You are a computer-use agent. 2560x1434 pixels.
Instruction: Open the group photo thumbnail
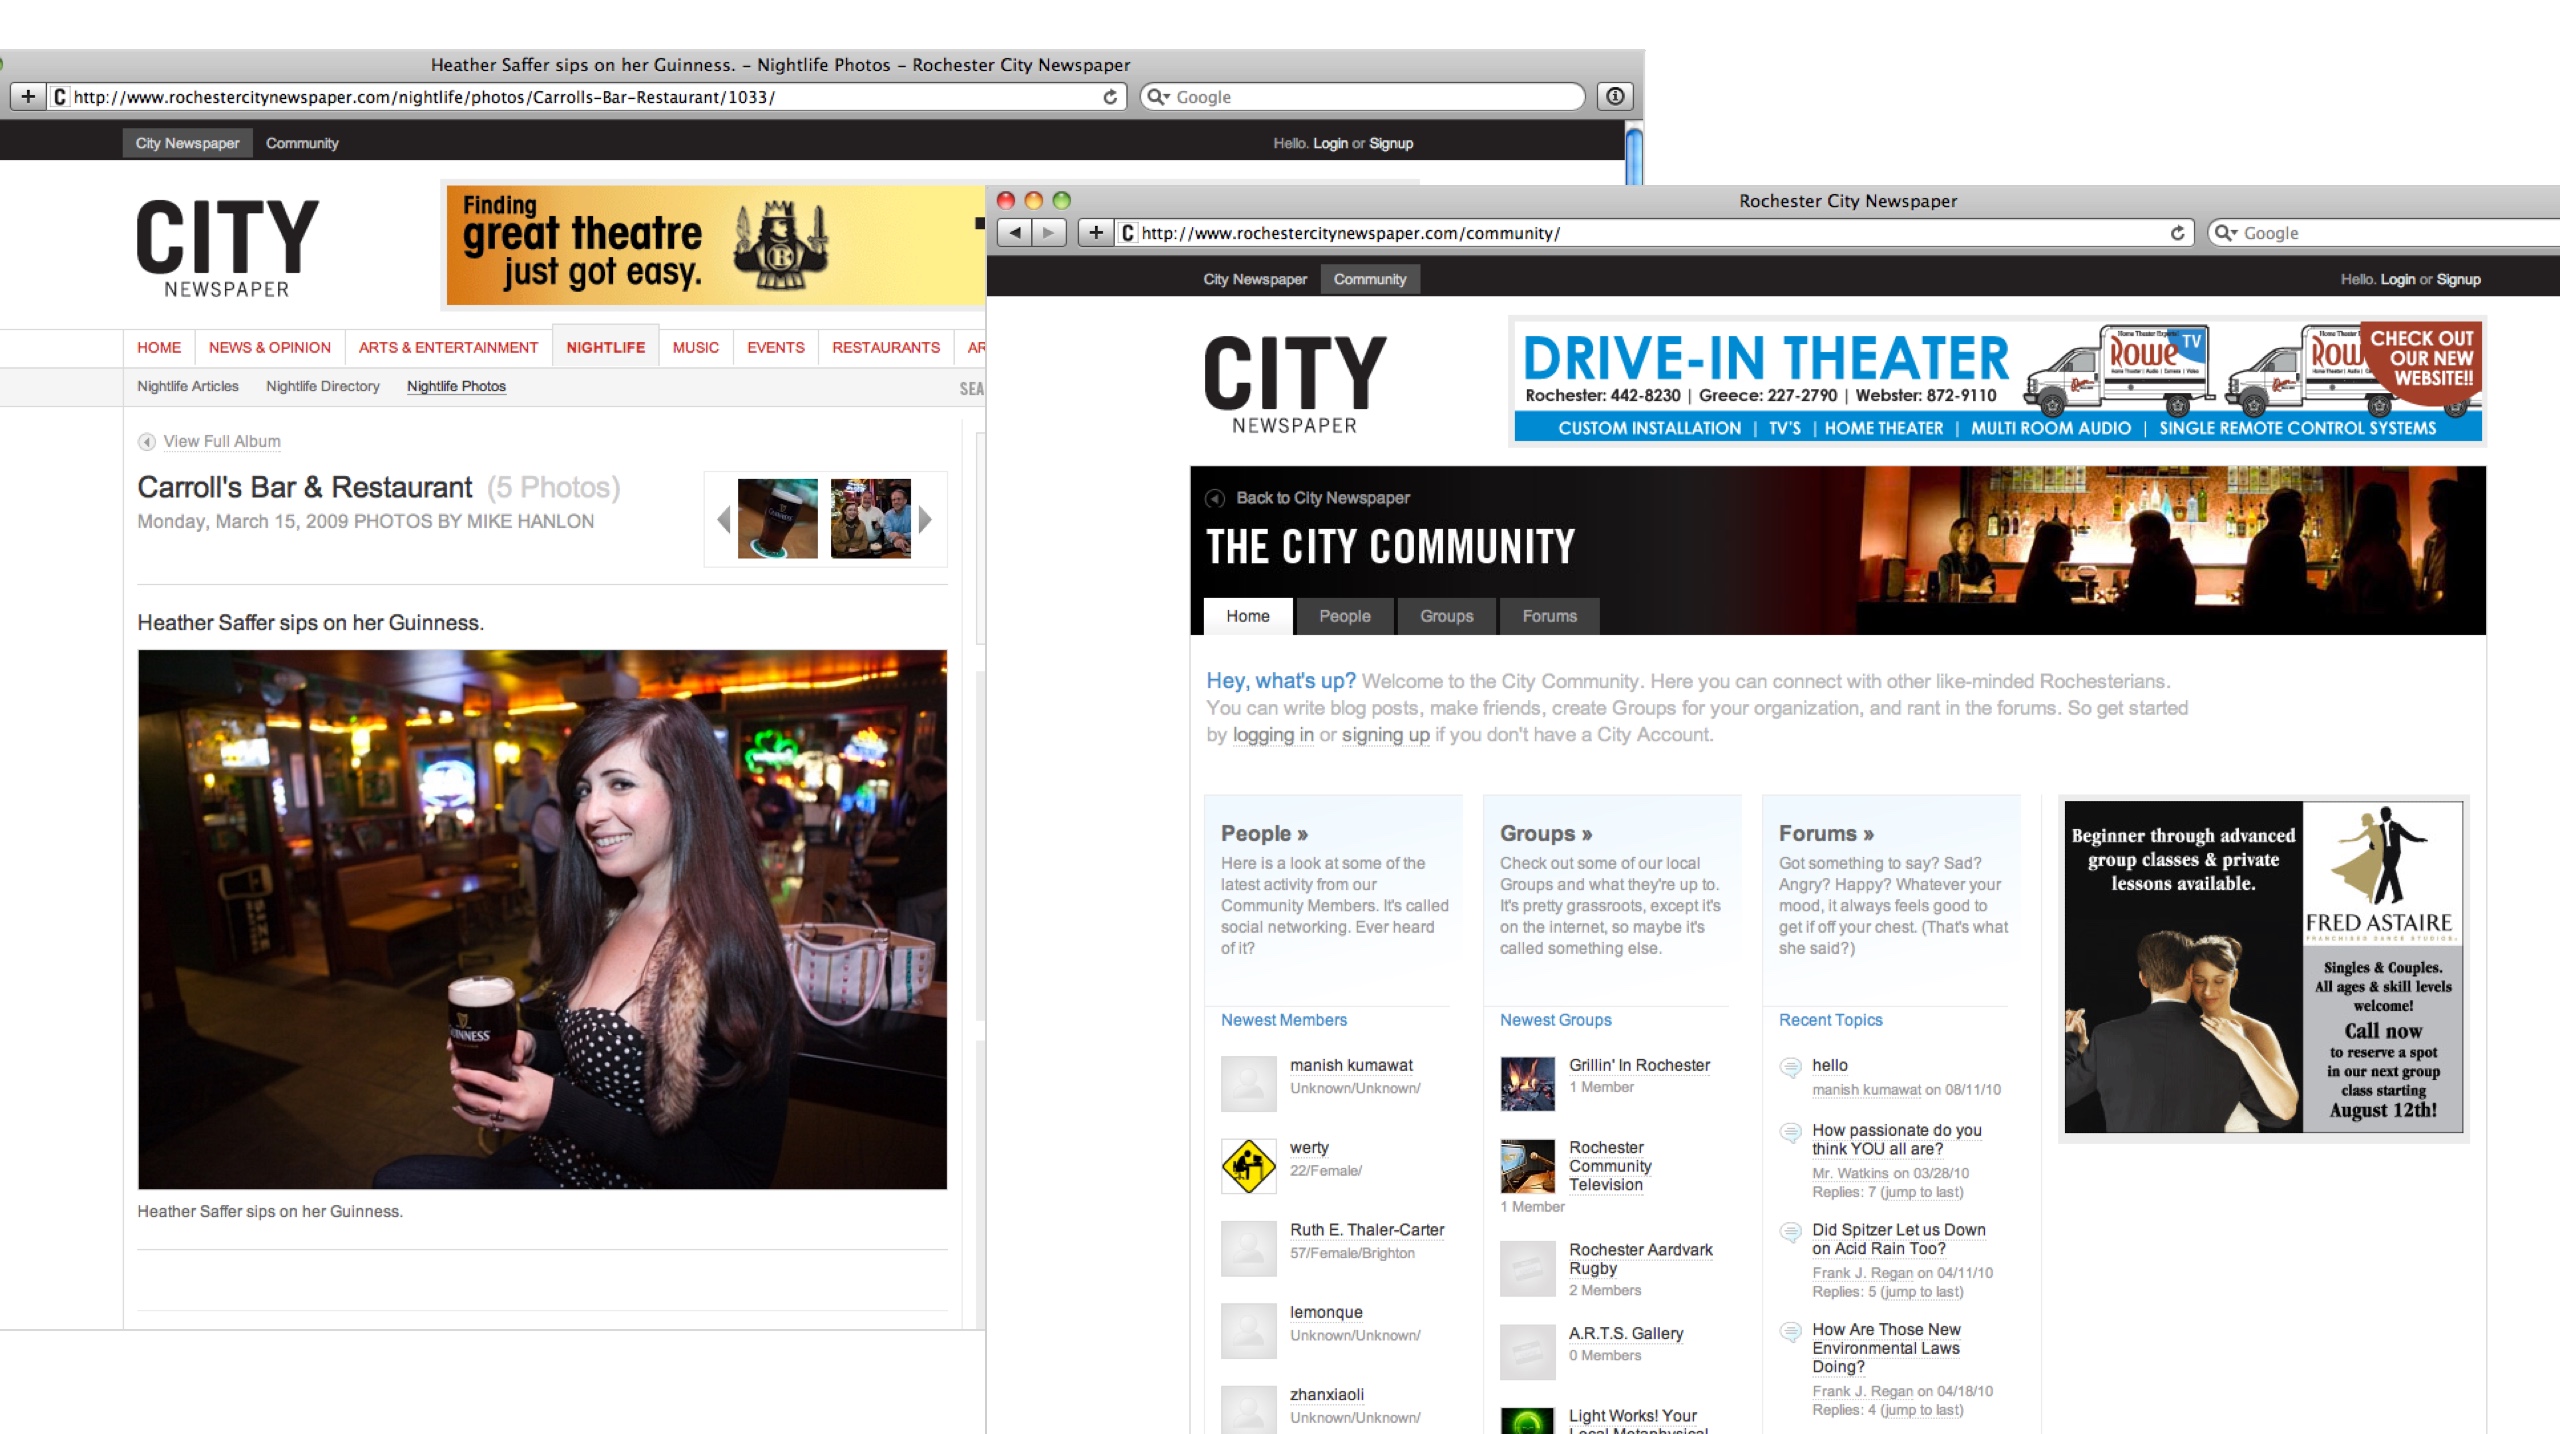[x=871, y=519]
